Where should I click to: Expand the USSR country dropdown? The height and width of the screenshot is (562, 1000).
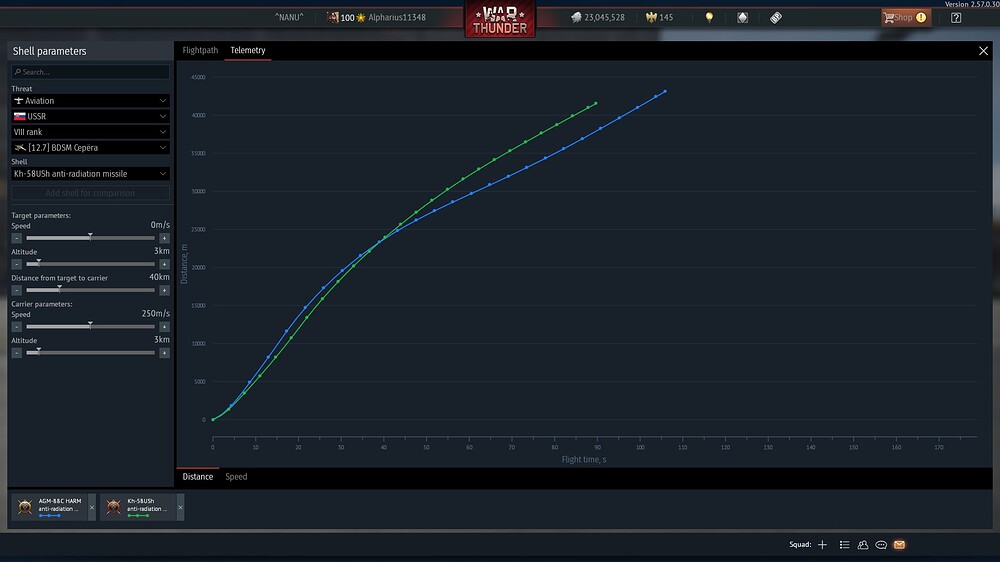90,116
